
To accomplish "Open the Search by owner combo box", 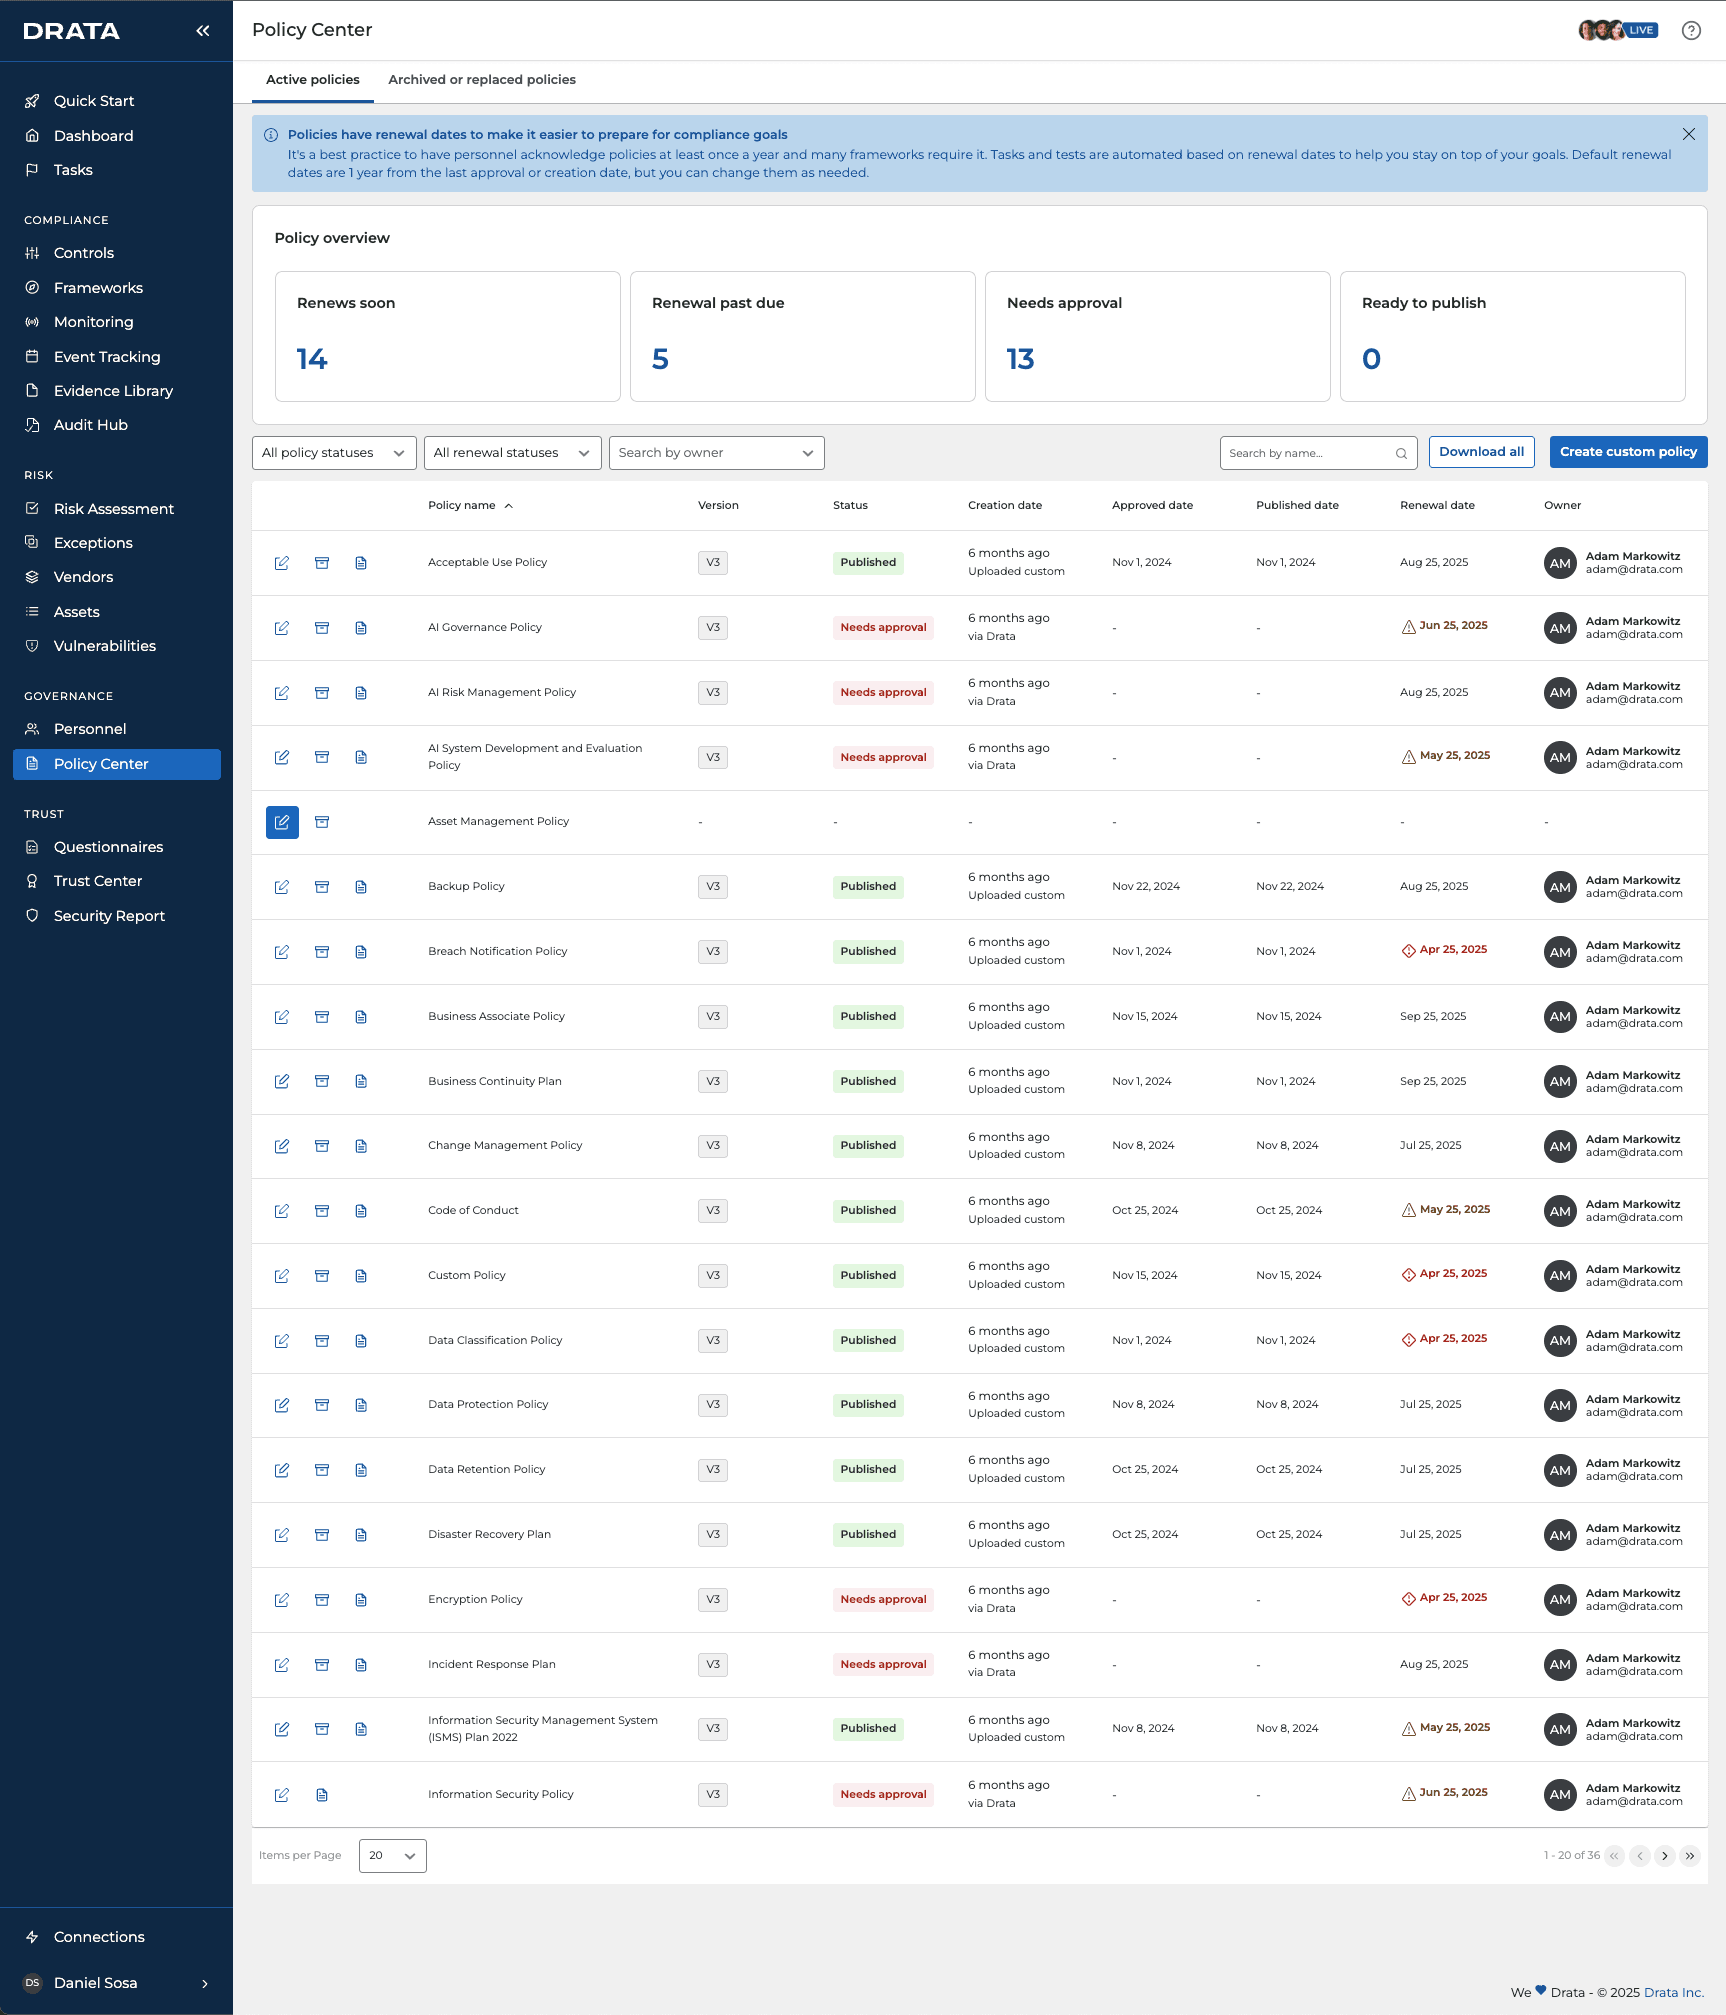I will click(x=716, y=453).
